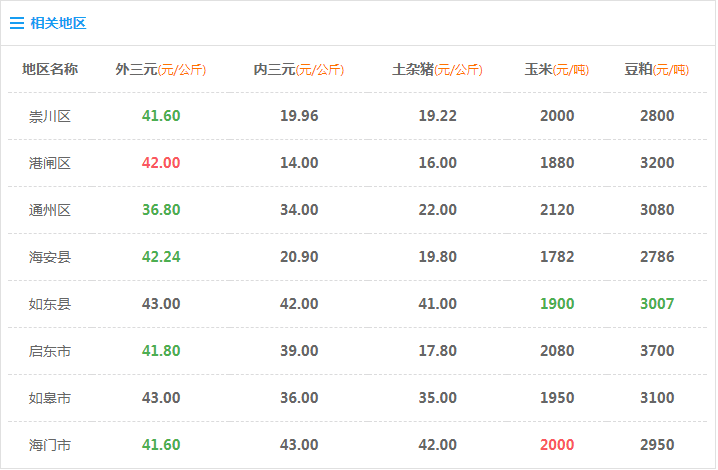This screenshot has height=470, width=718.
Task: Click the red 42.00 price for 港闸区
Action: coord(161,163)
